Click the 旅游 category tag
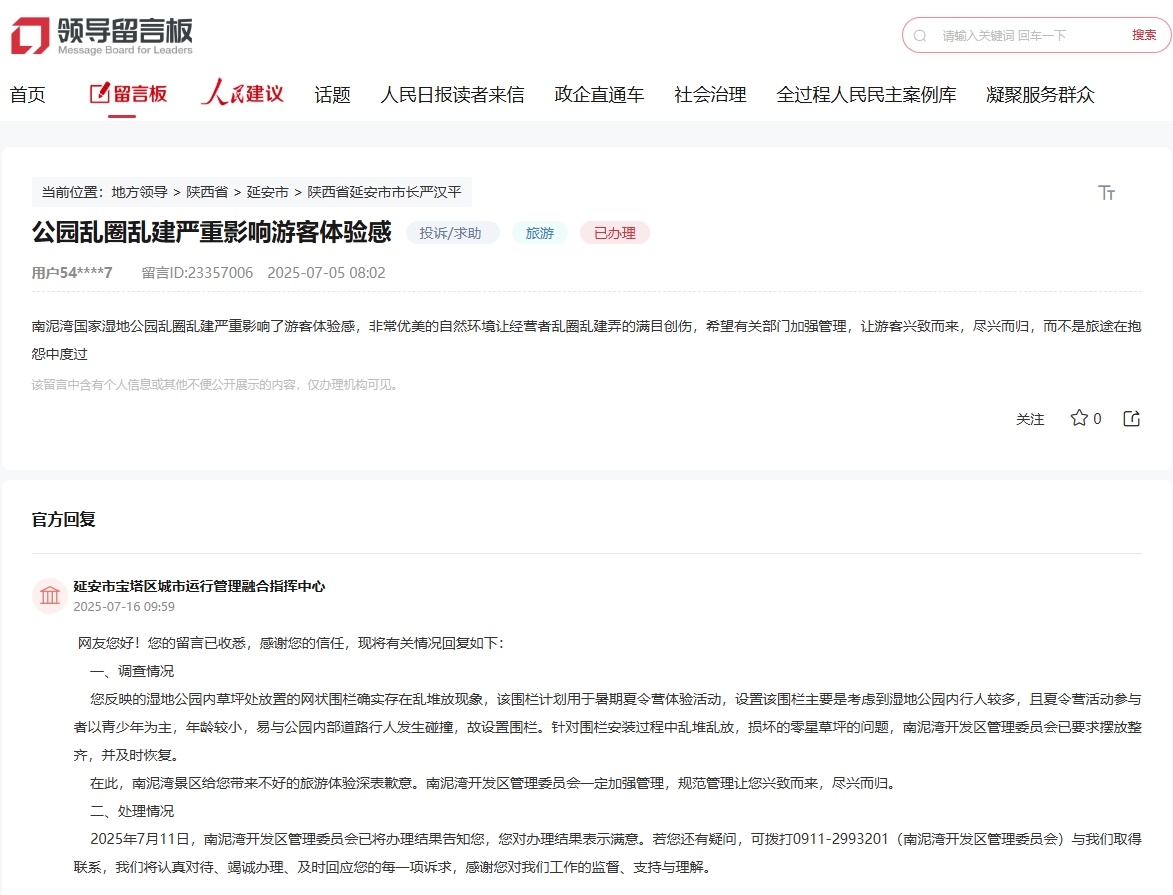The height and width of the screenshot is (895, 1173). click(540, 233)
